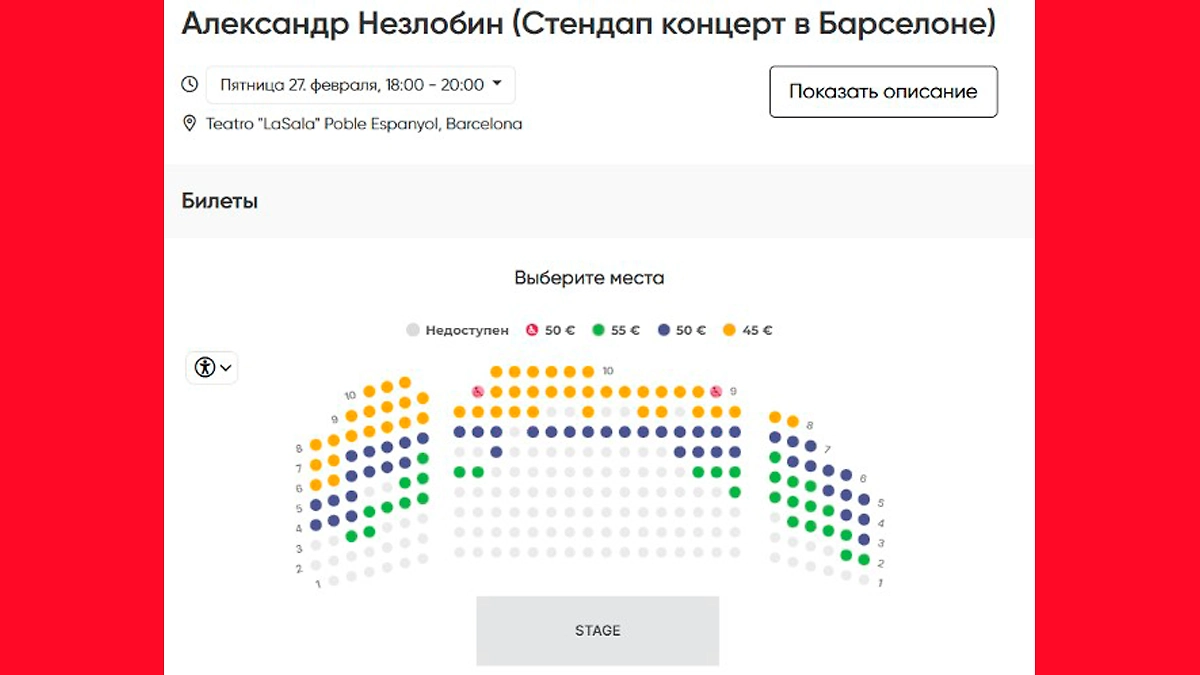Image resolution: width=1200 pixels, height=675 pixels.
Task: Click the green 55 € legend circle
Action: 598,330
